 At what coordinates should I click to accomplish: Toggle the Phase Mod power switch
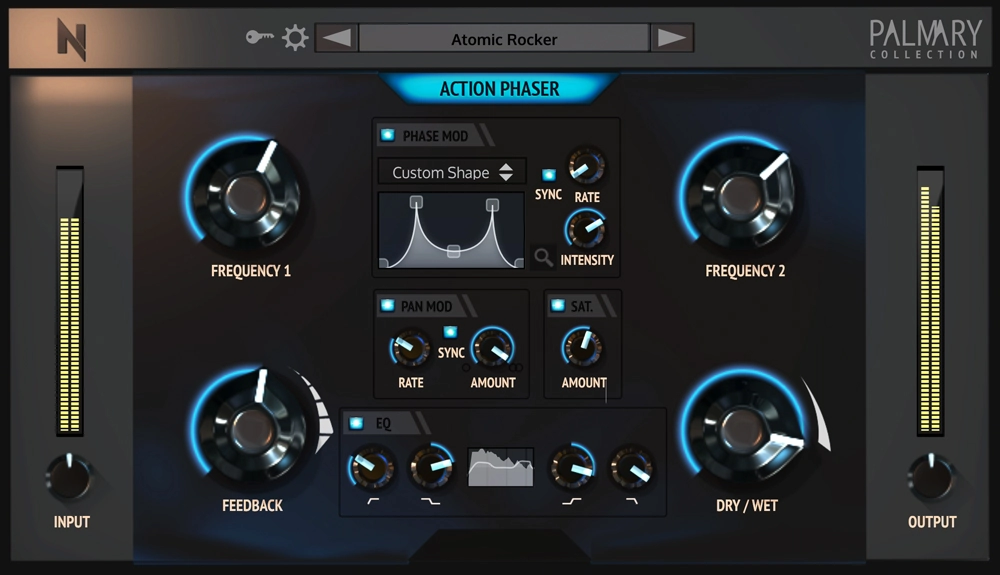pos(387,136)
